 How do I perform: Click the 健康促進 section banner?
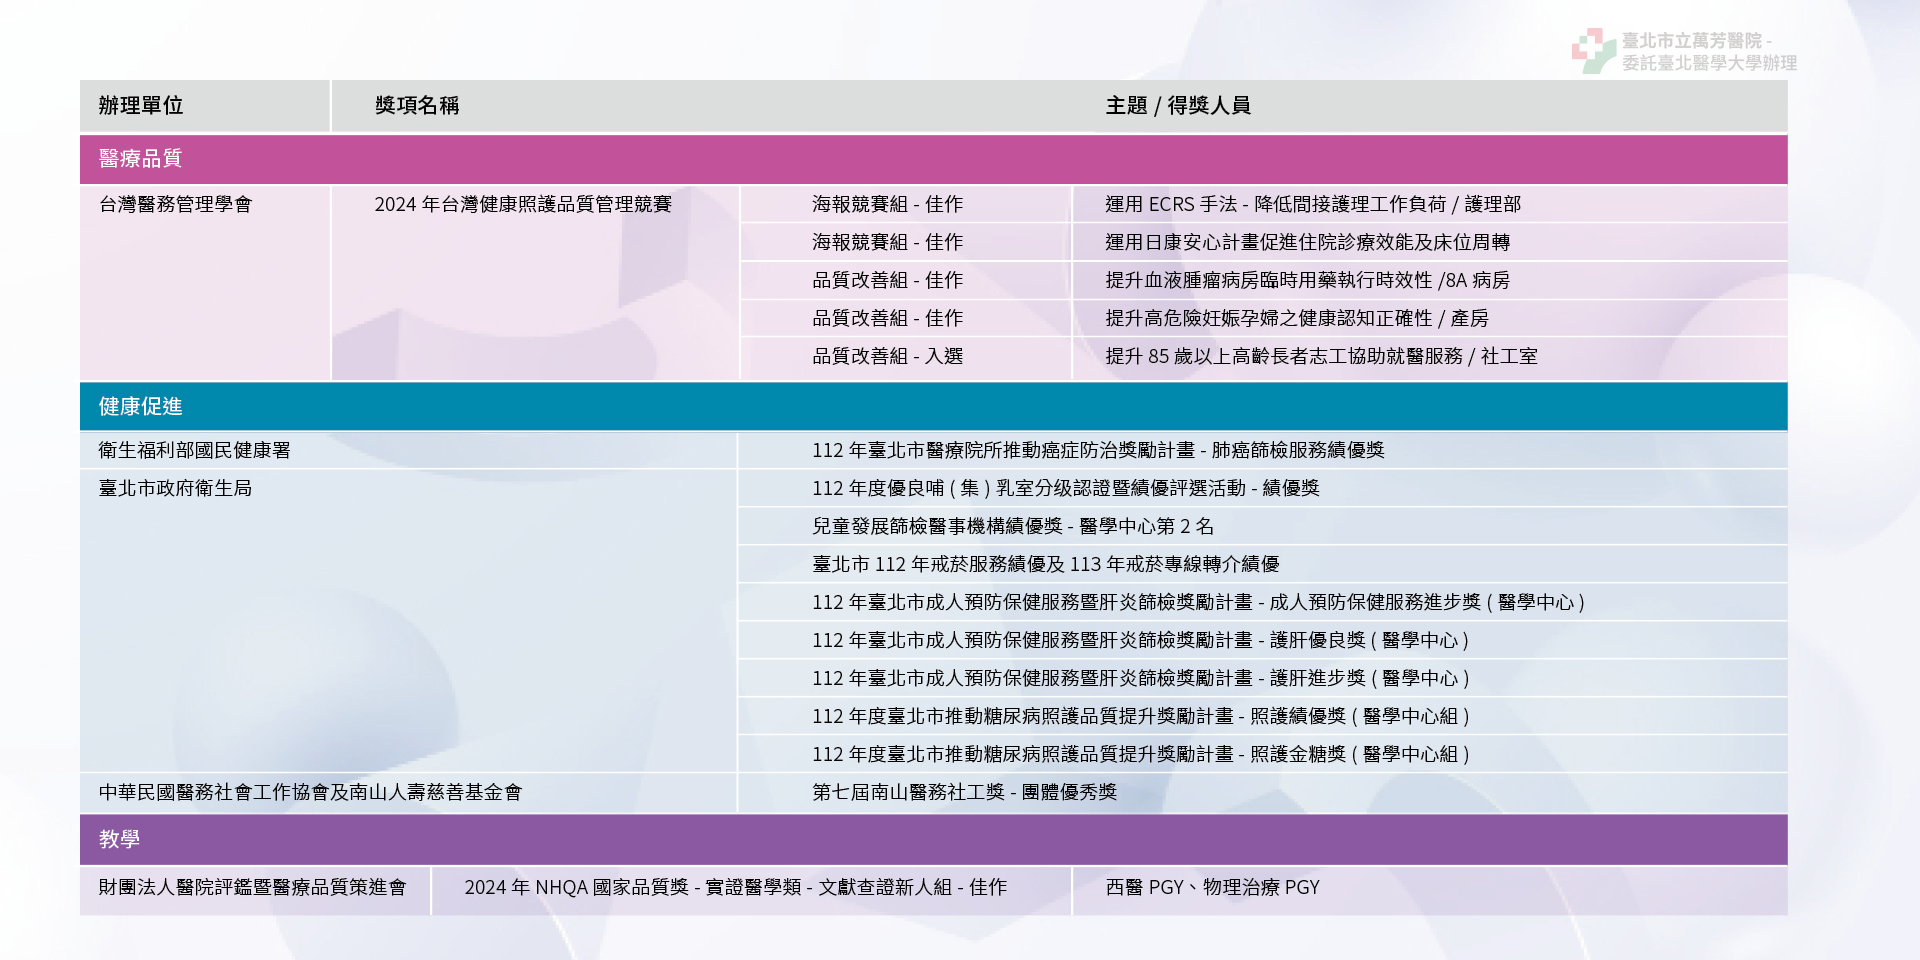click(x=934, y=406)
